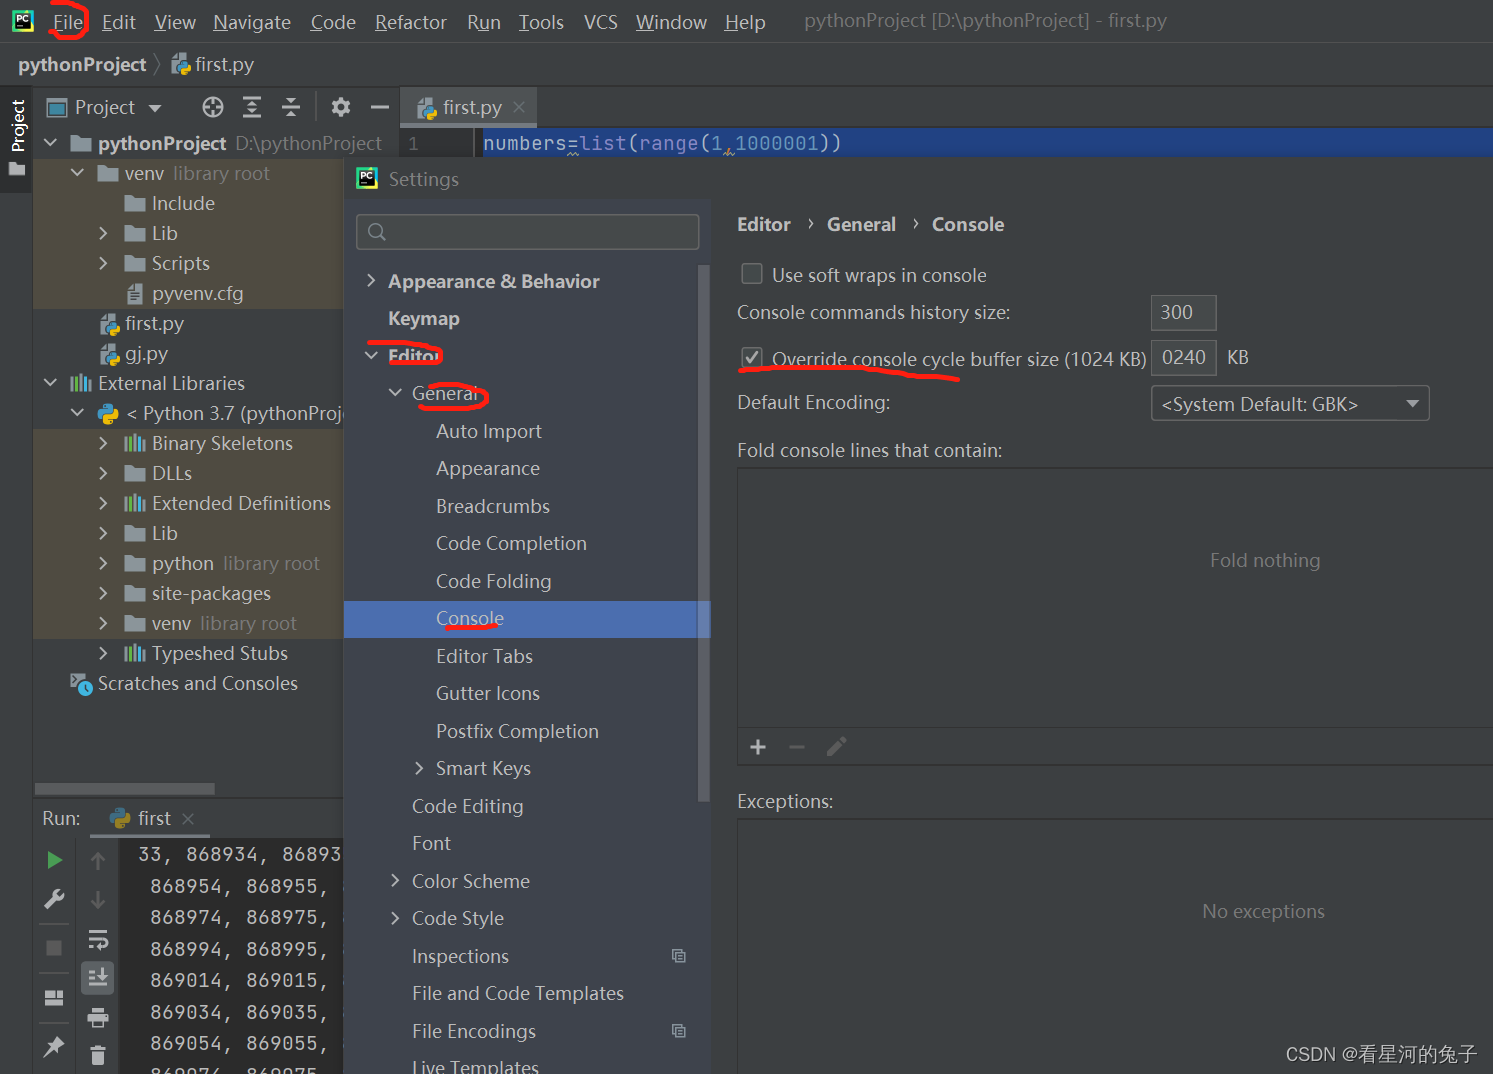The image size is (1493, 1074).
Task: Click the Down the stack trace arrow
Action: coord(98,900)
